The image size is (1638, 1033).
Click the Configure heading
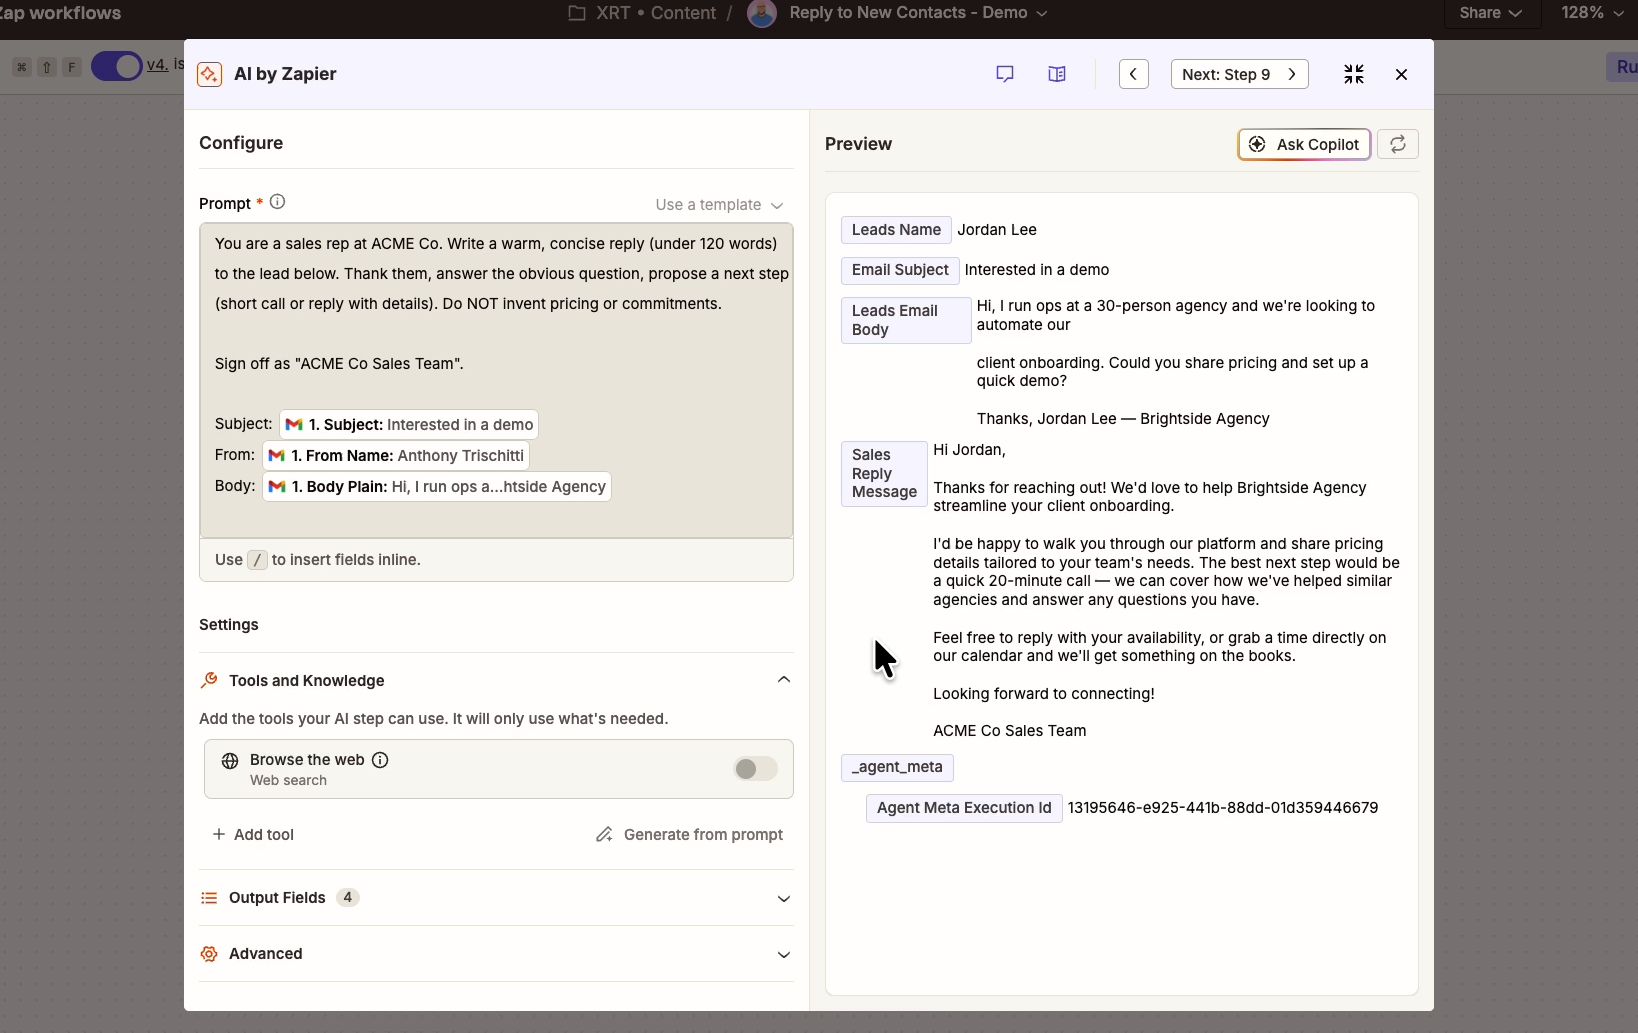tap(241, 143)
